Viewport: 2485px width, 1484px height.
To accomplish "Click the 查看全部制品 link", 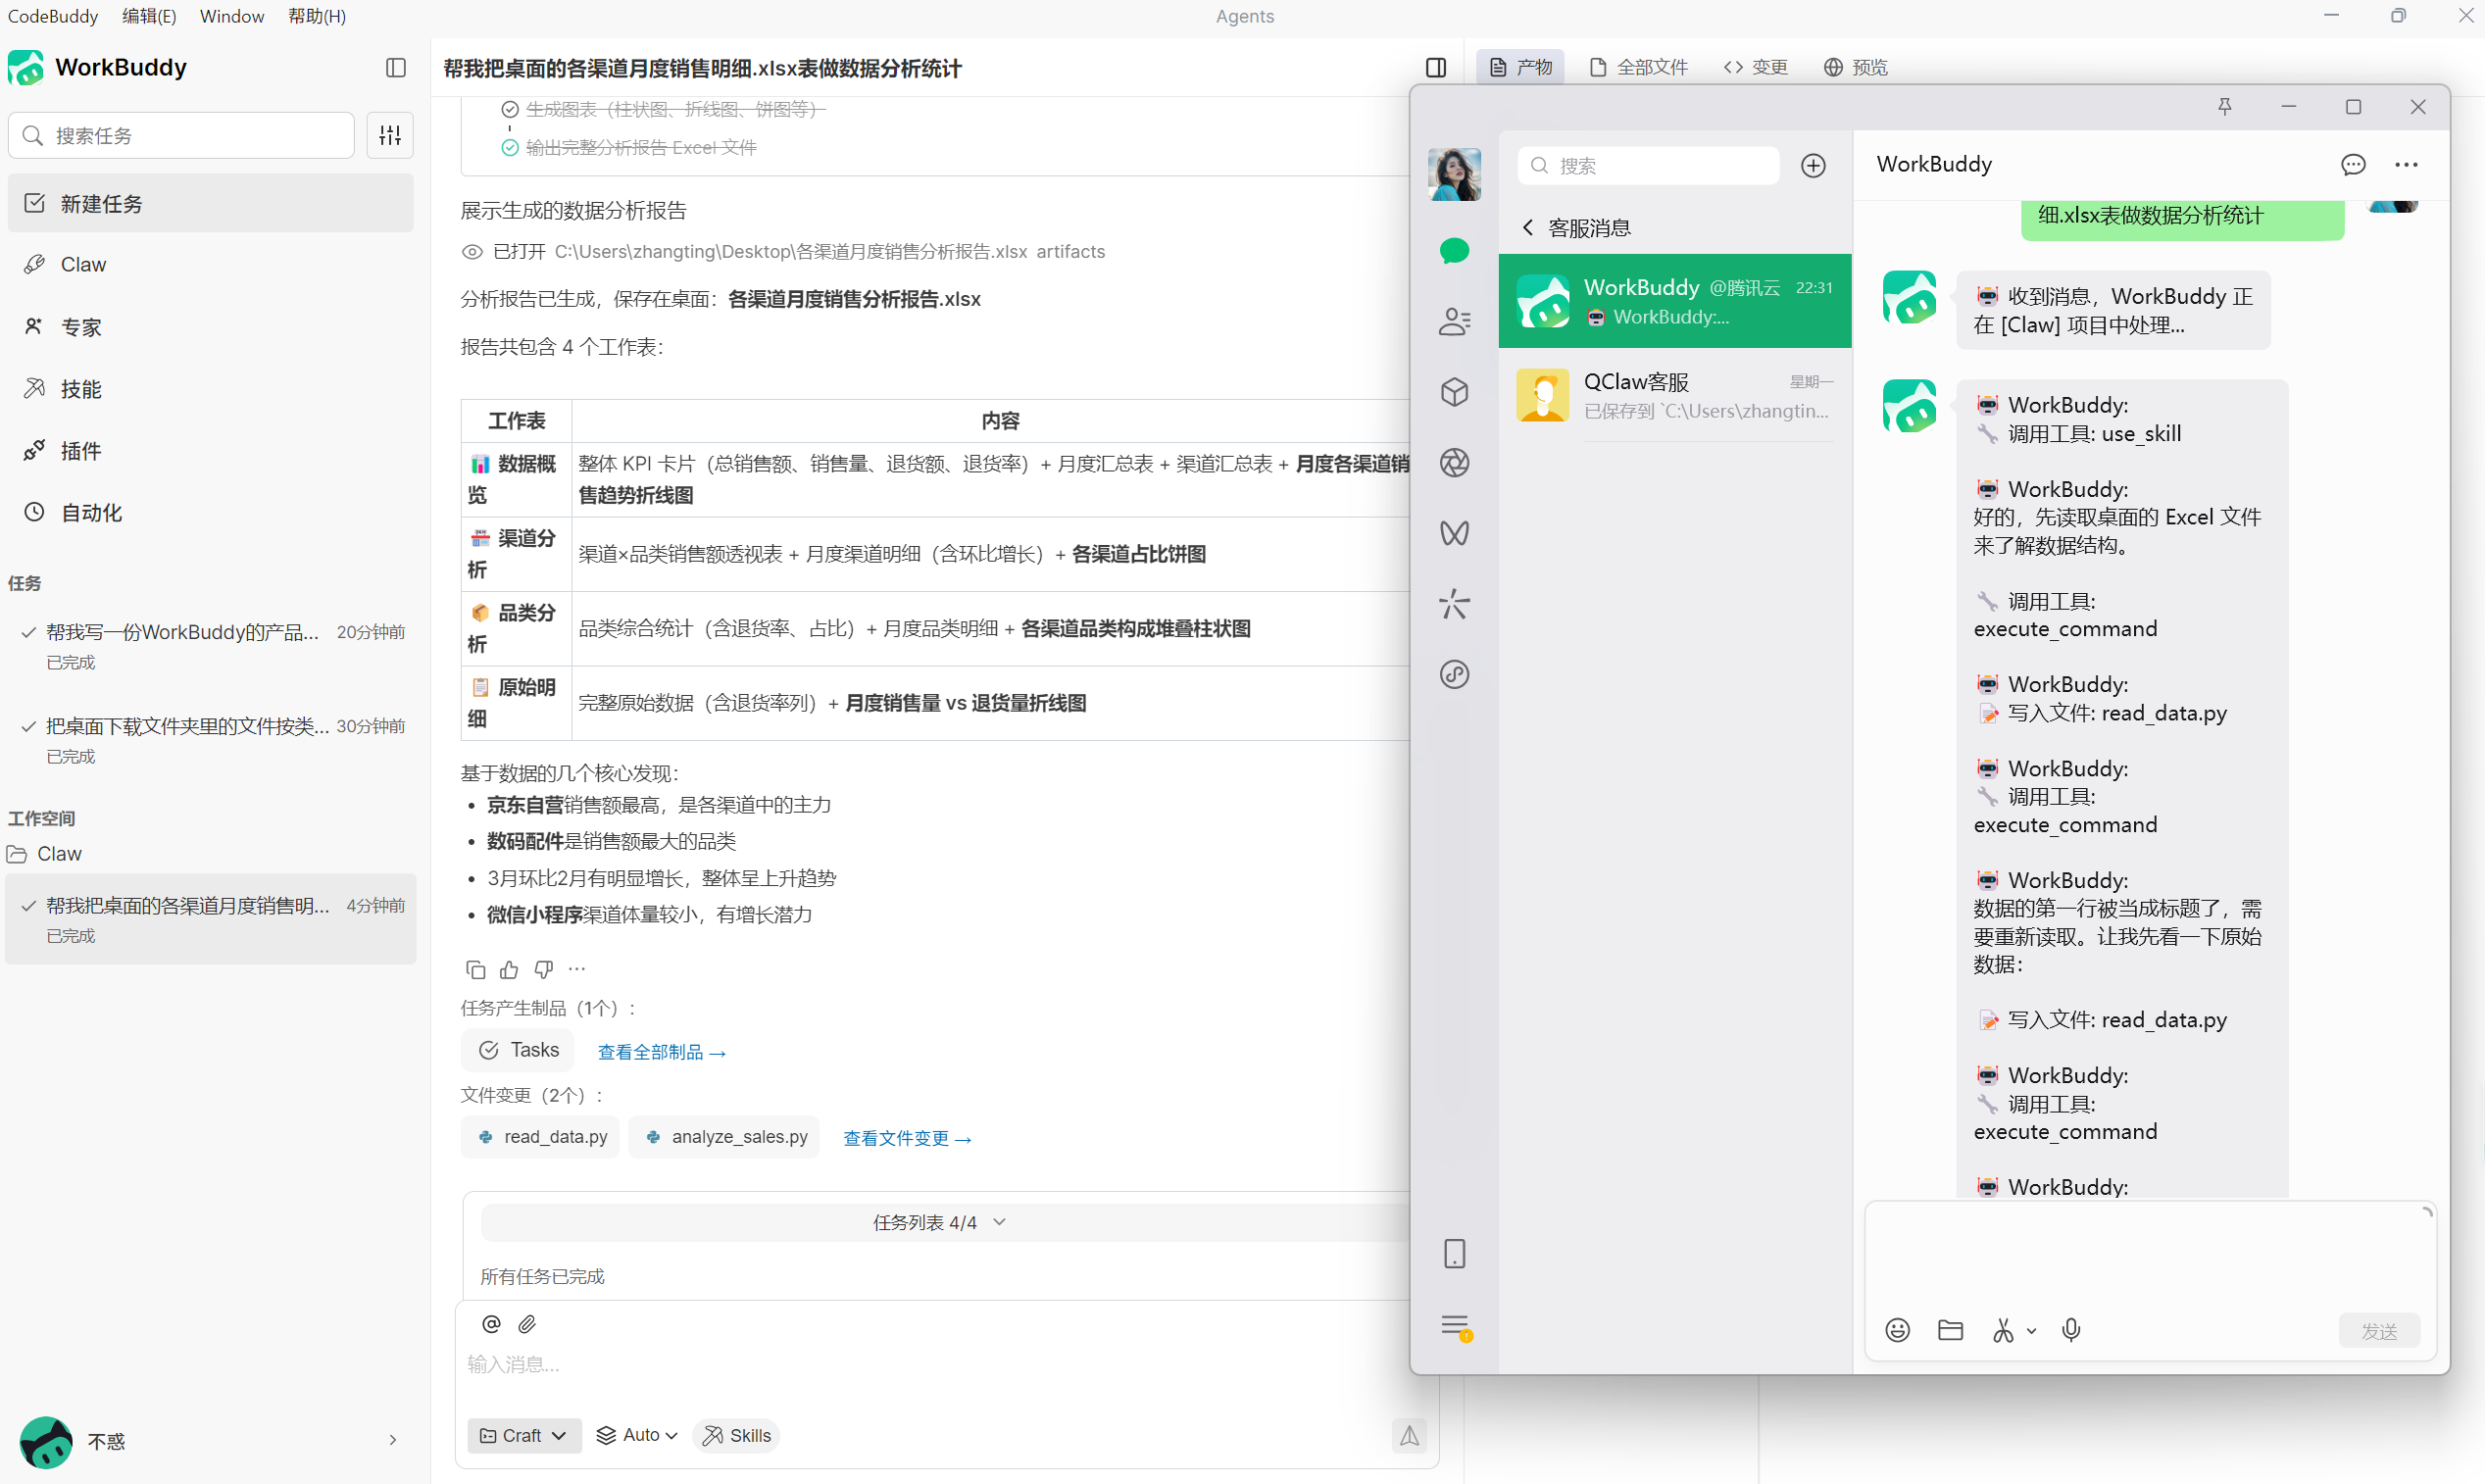I will [x=661, y=1052].
